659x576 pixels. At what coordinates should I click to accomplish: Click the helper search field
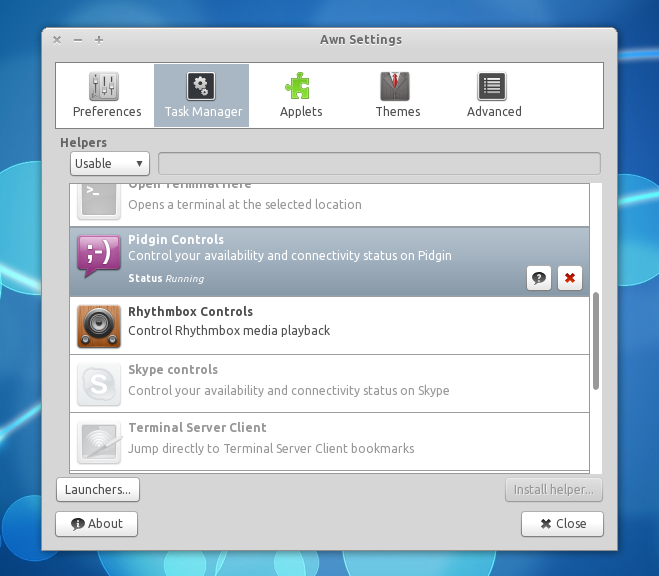pos(379,163)
